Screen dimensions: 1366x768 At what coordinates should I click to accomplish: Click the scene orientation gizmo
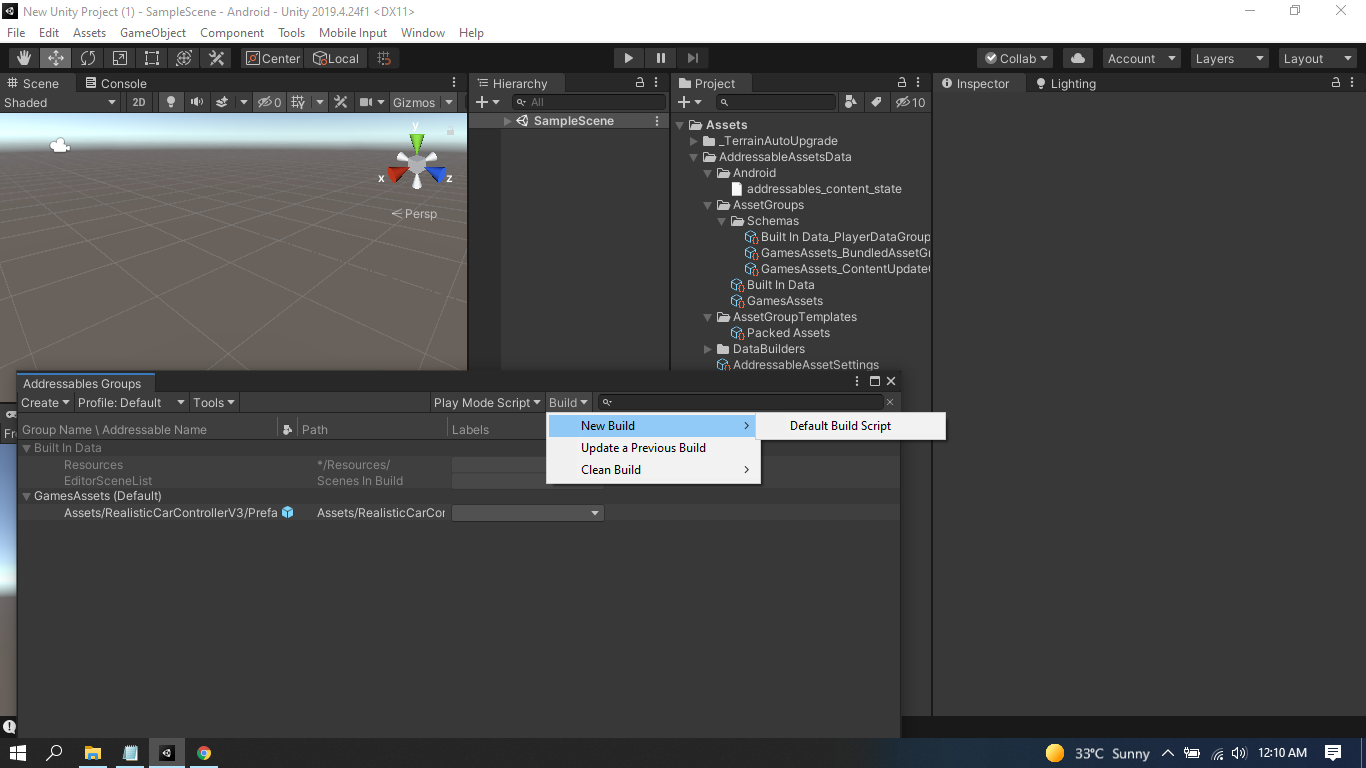click(x=416, y=164)
